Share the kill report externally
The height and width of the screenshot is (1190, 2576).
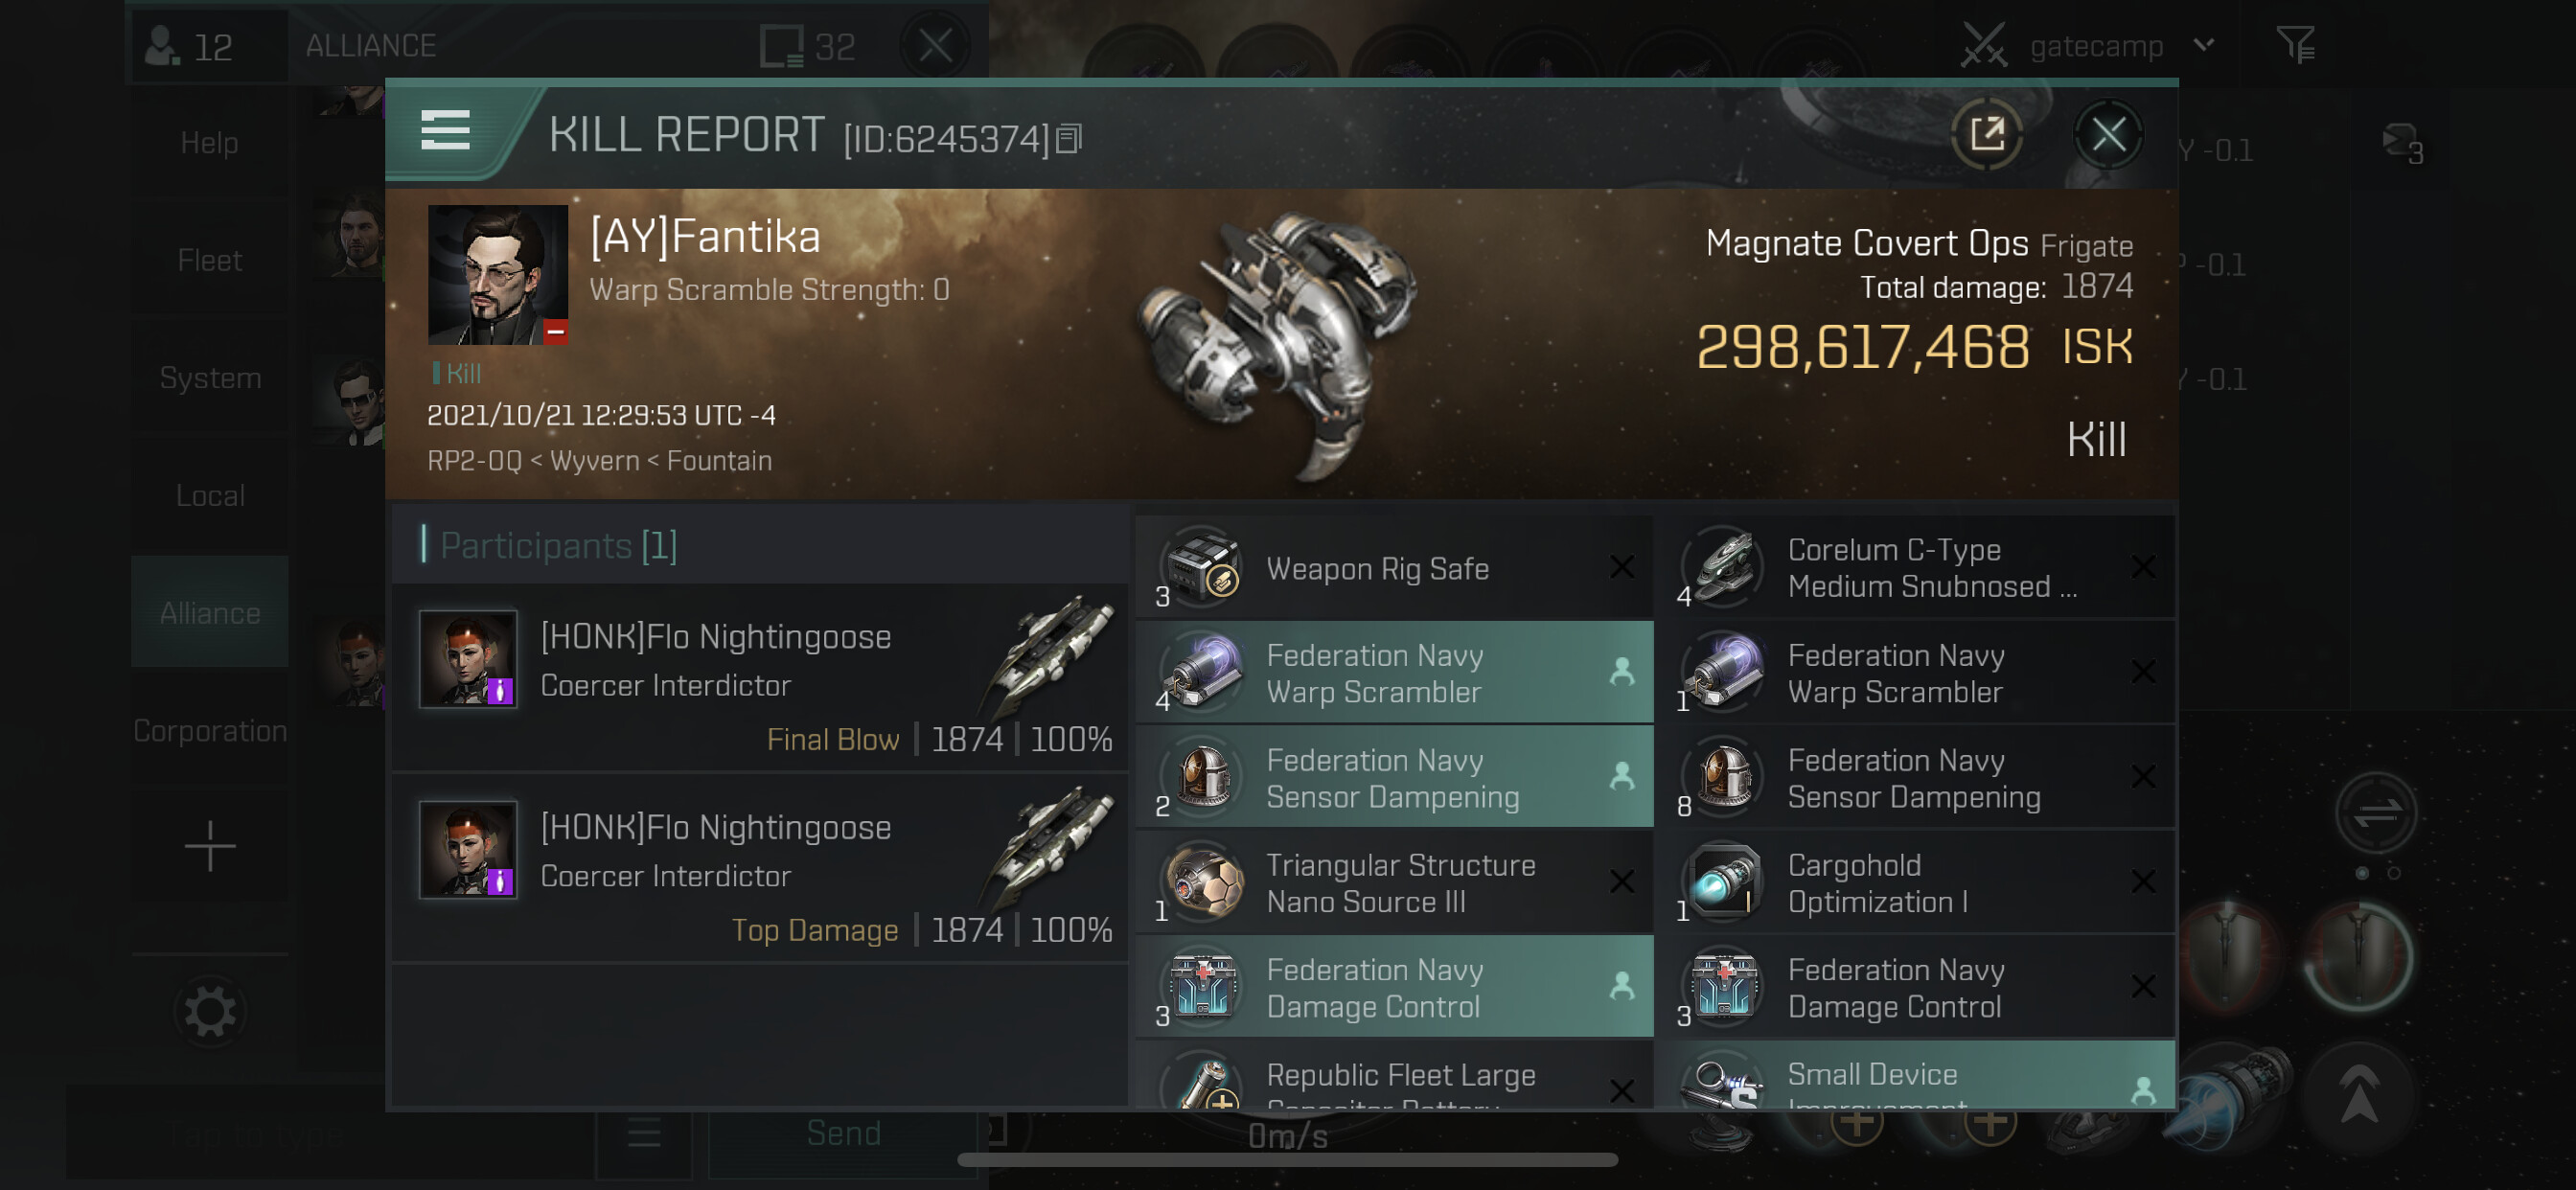coord(1986,133)
